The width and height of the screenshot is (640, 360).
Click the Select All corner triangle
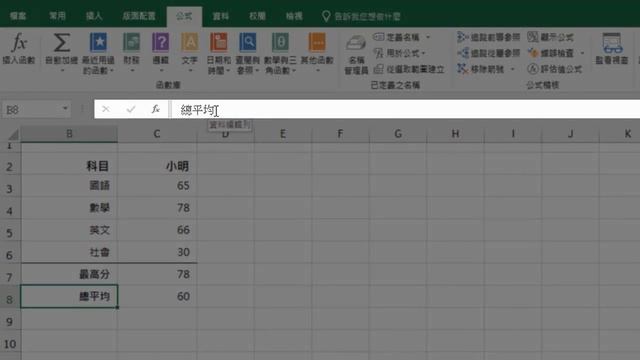[13, 134]
